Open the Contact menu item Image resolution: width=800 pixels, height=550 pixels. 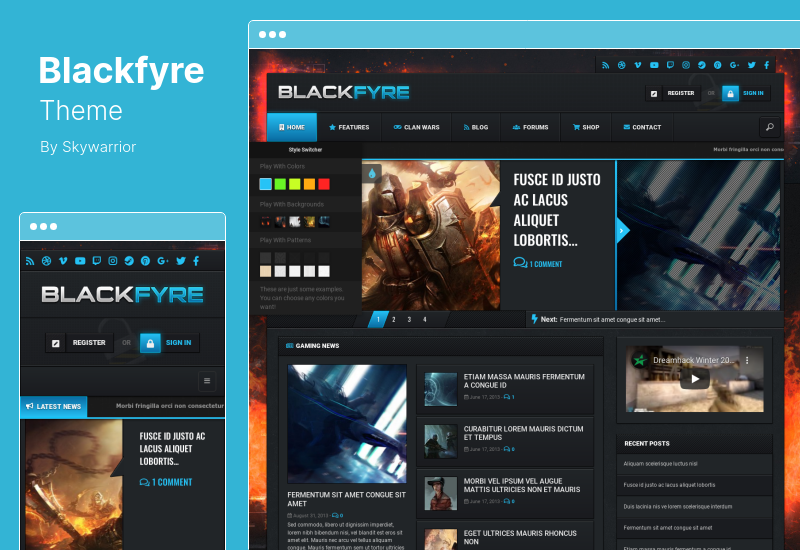pyautogui.click(x=642, y=127)
